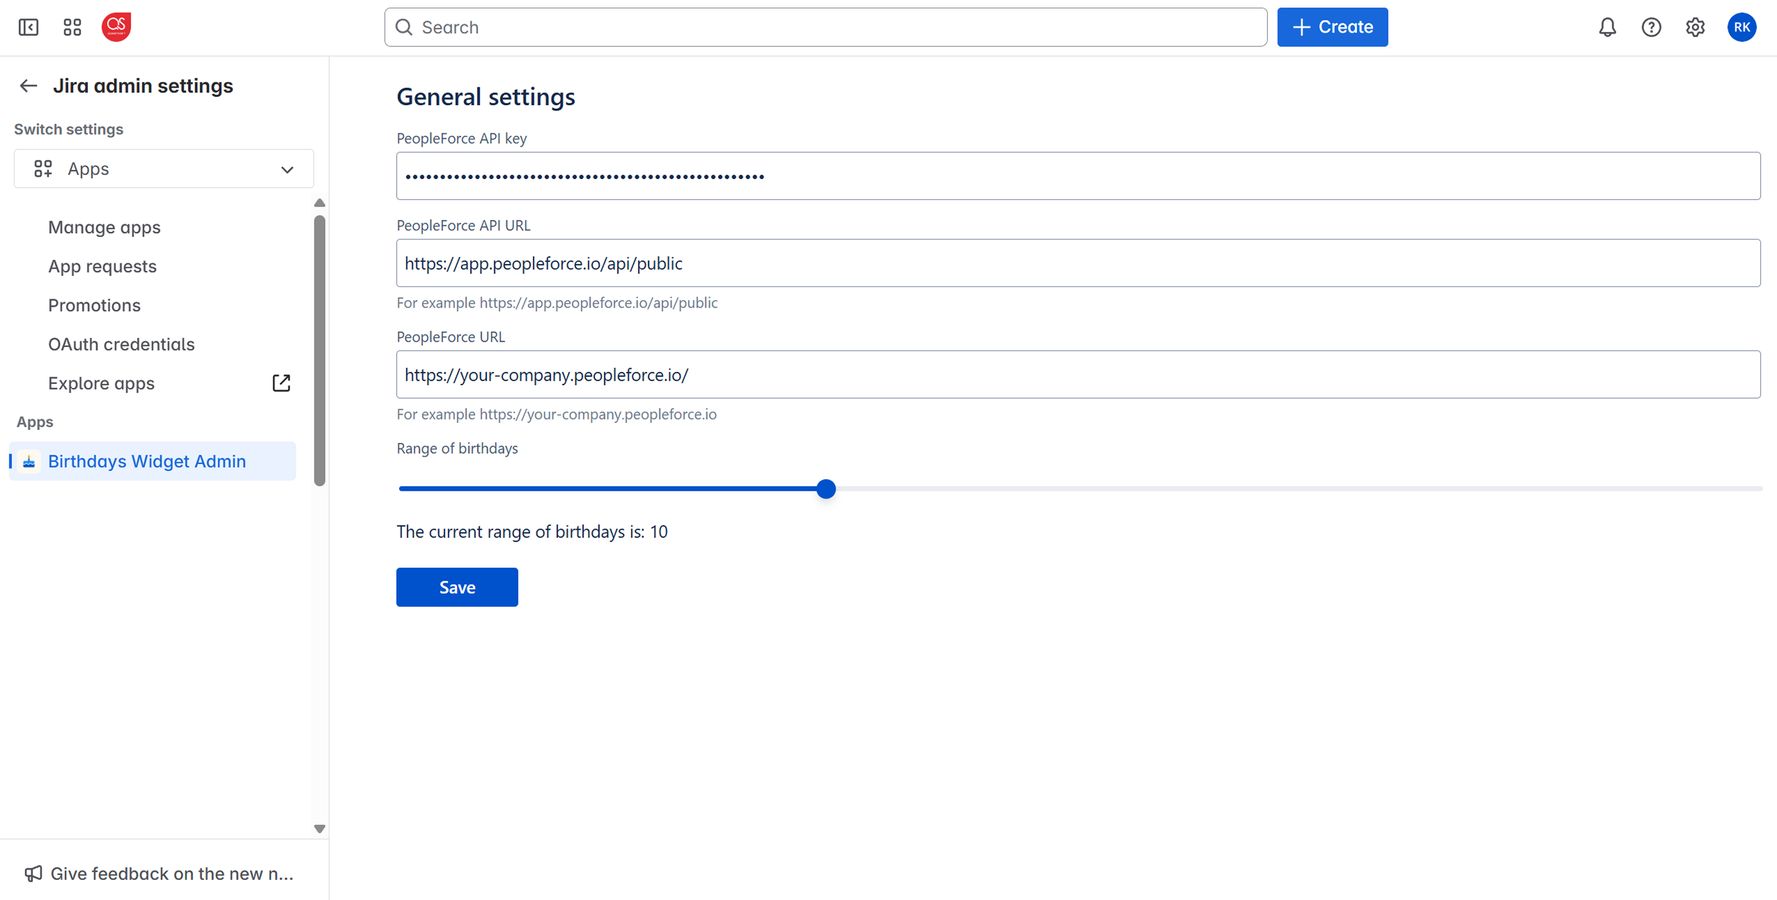Select Promotions in the sidebar
The image size is (1777, 900).
click(x=94, y=305)
